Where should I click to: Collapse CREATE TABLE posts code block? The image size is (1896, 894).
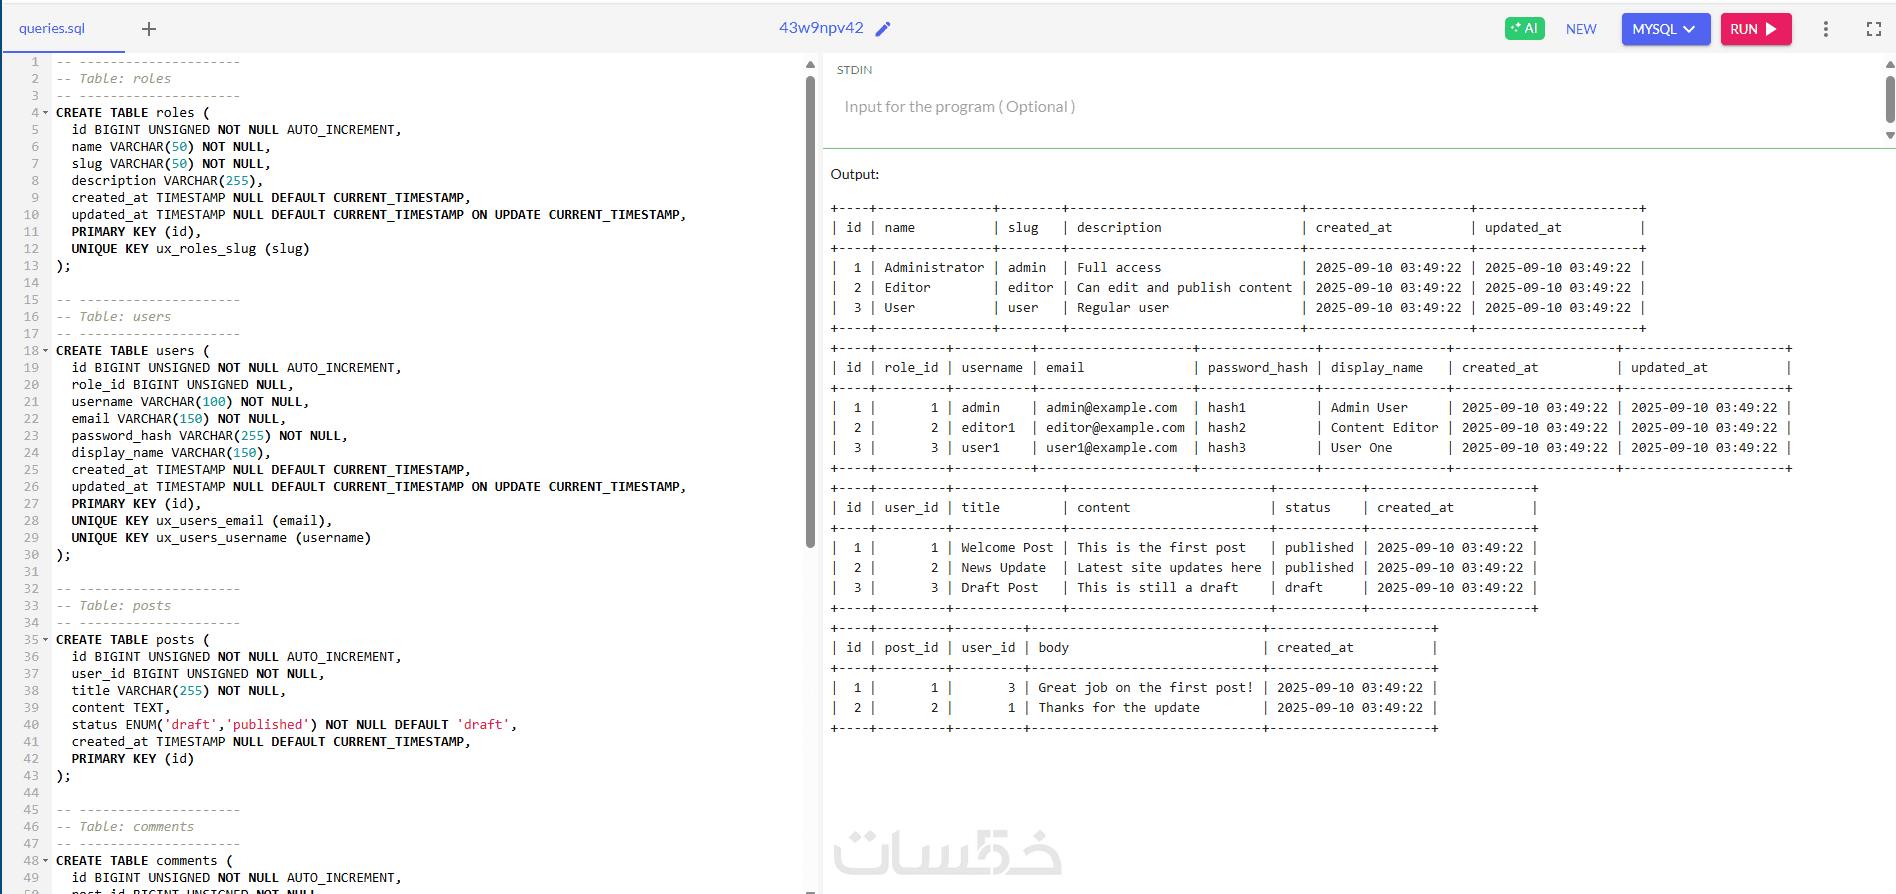(x=46, y=640)
